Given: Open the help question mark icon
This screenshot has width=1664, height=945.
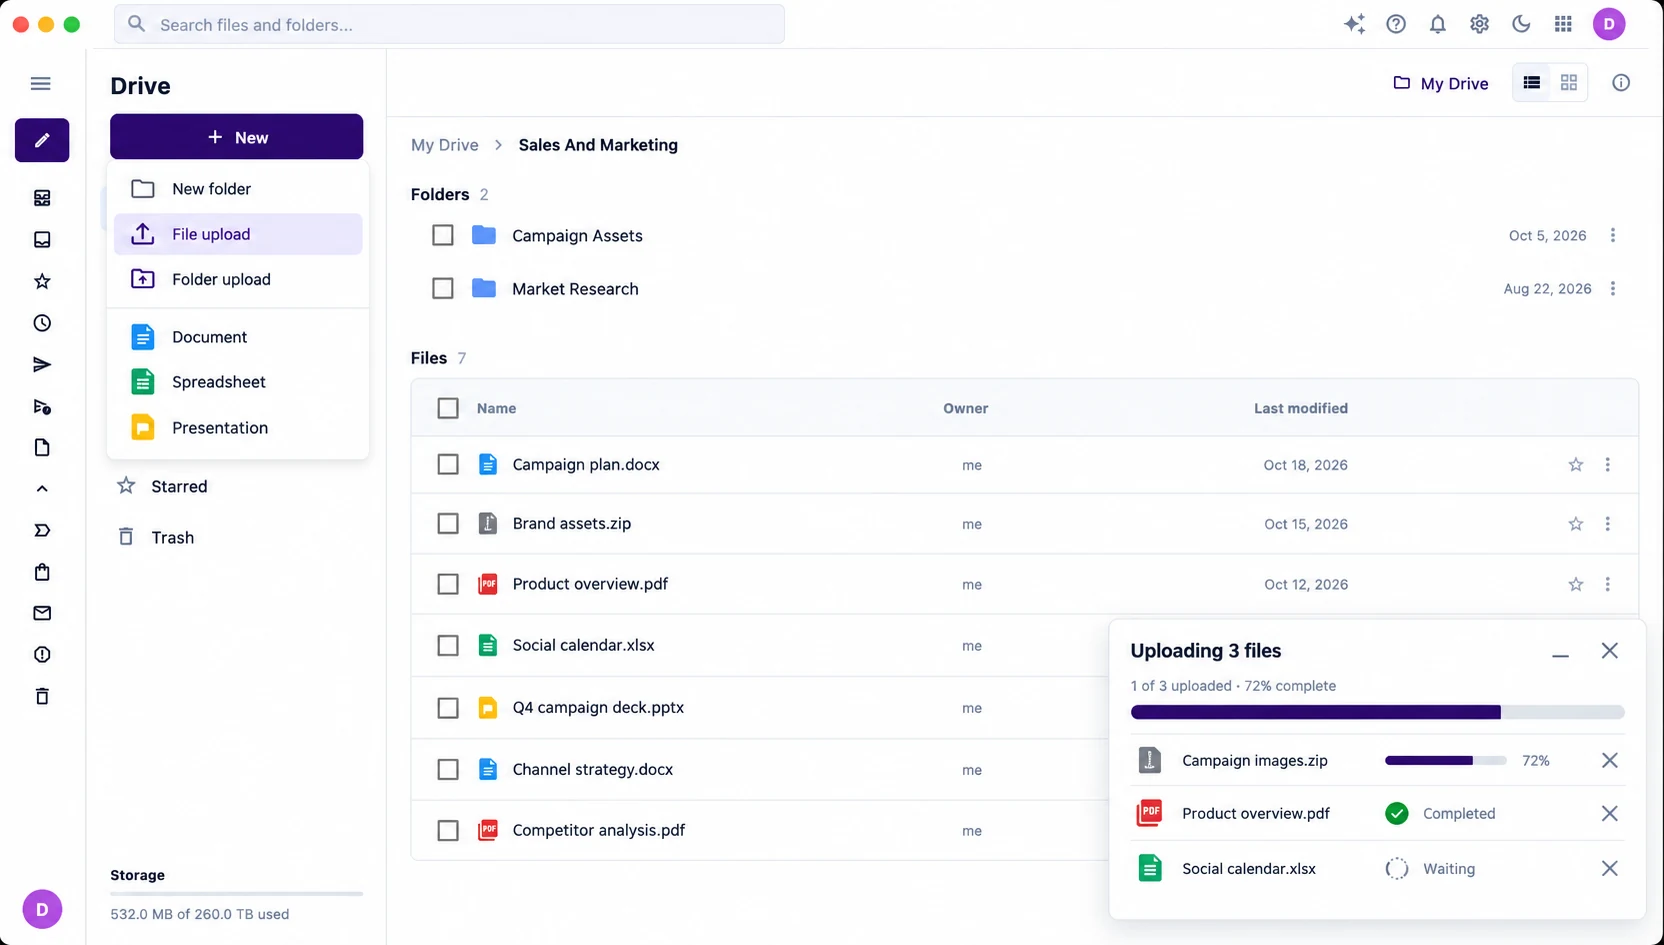Looking at the screenshot, I should click(x=1396, y=24).
